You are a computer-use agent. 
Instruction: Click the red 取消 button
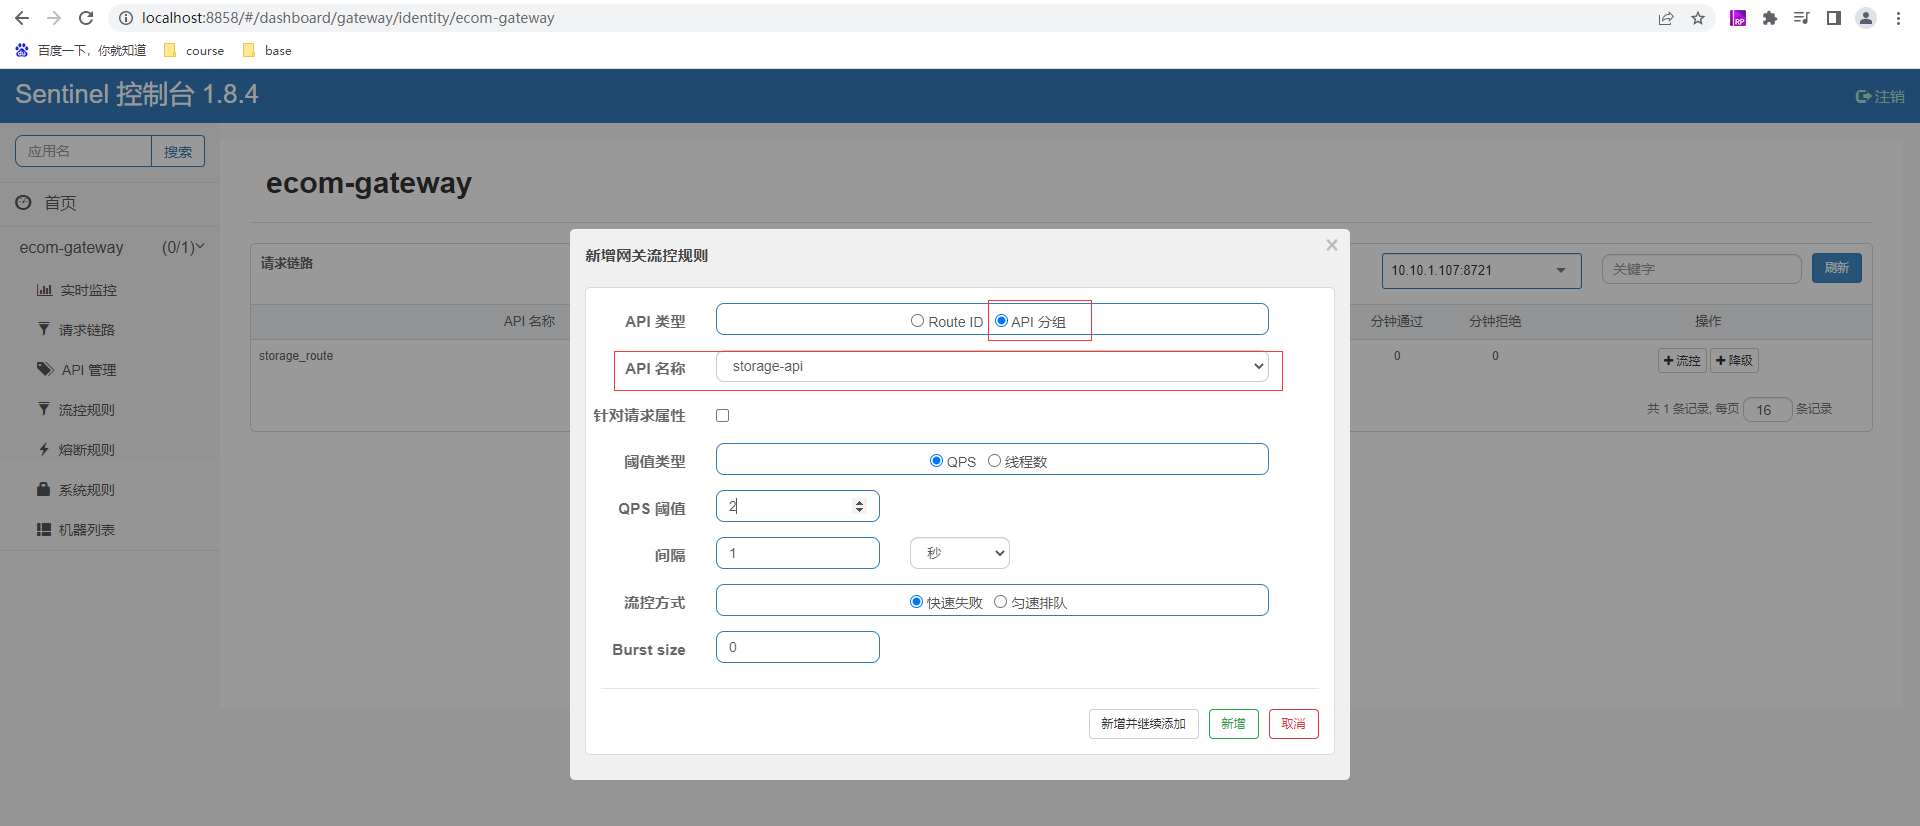pos(1293,724)
